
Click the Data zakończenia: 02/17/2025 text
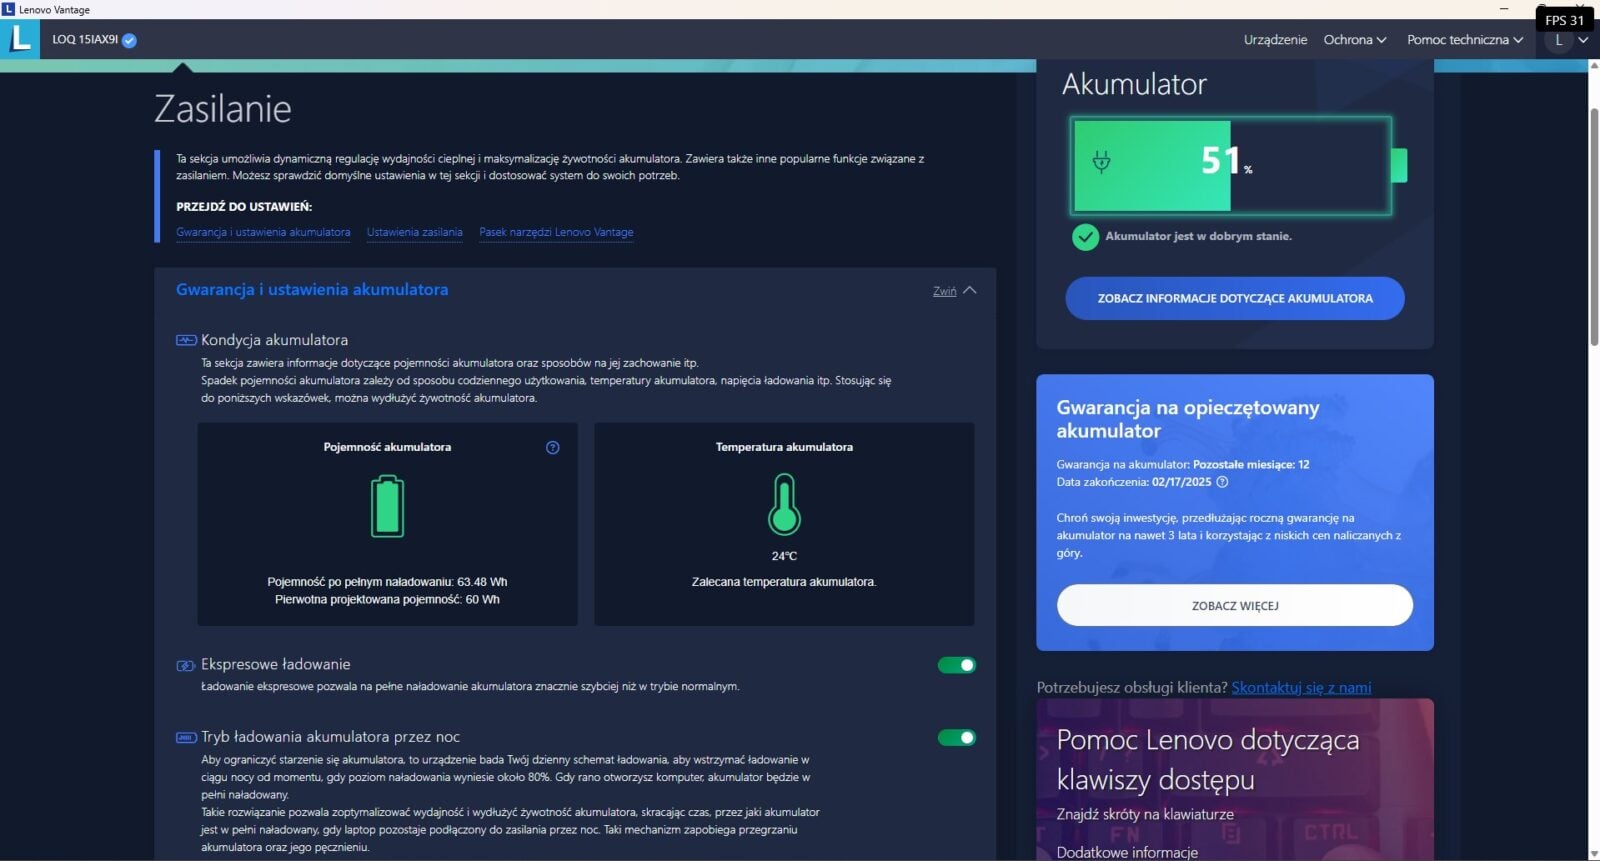[x=1134, y=482]
